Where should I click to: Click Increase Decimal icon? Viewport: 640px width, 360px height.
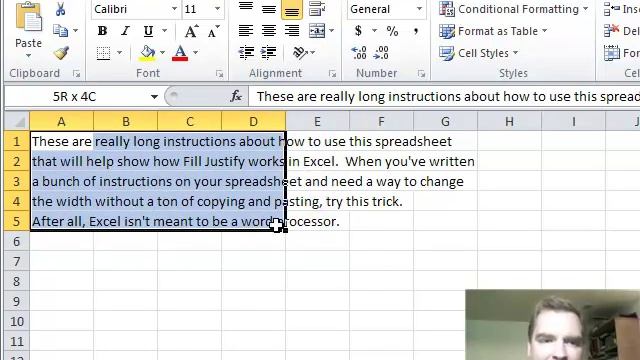pyautogui.click(x=359, y=53)
